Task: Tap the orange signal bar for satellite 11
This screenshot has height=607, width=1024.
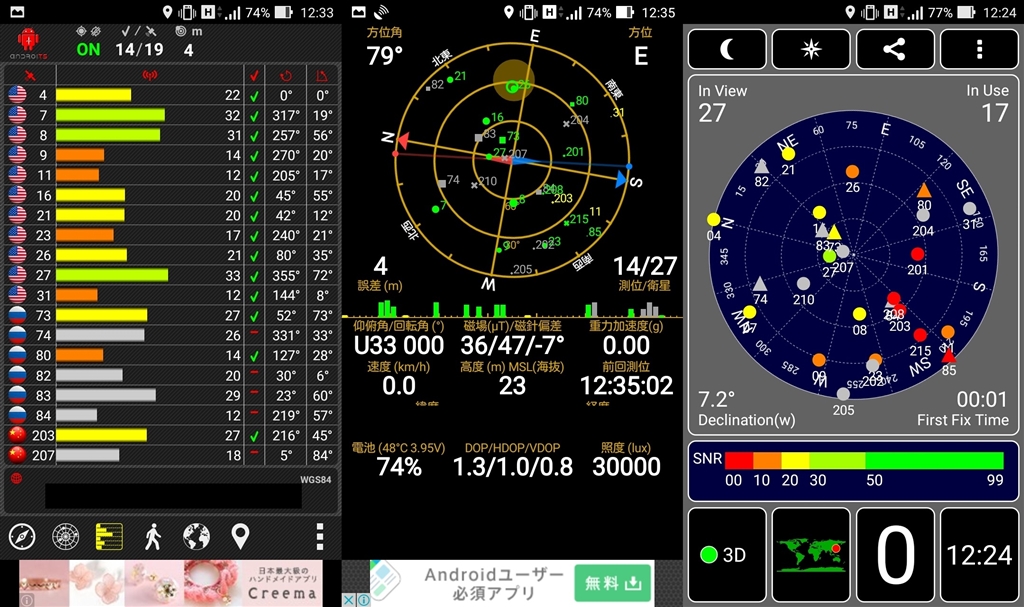Action: pos(77,175)
